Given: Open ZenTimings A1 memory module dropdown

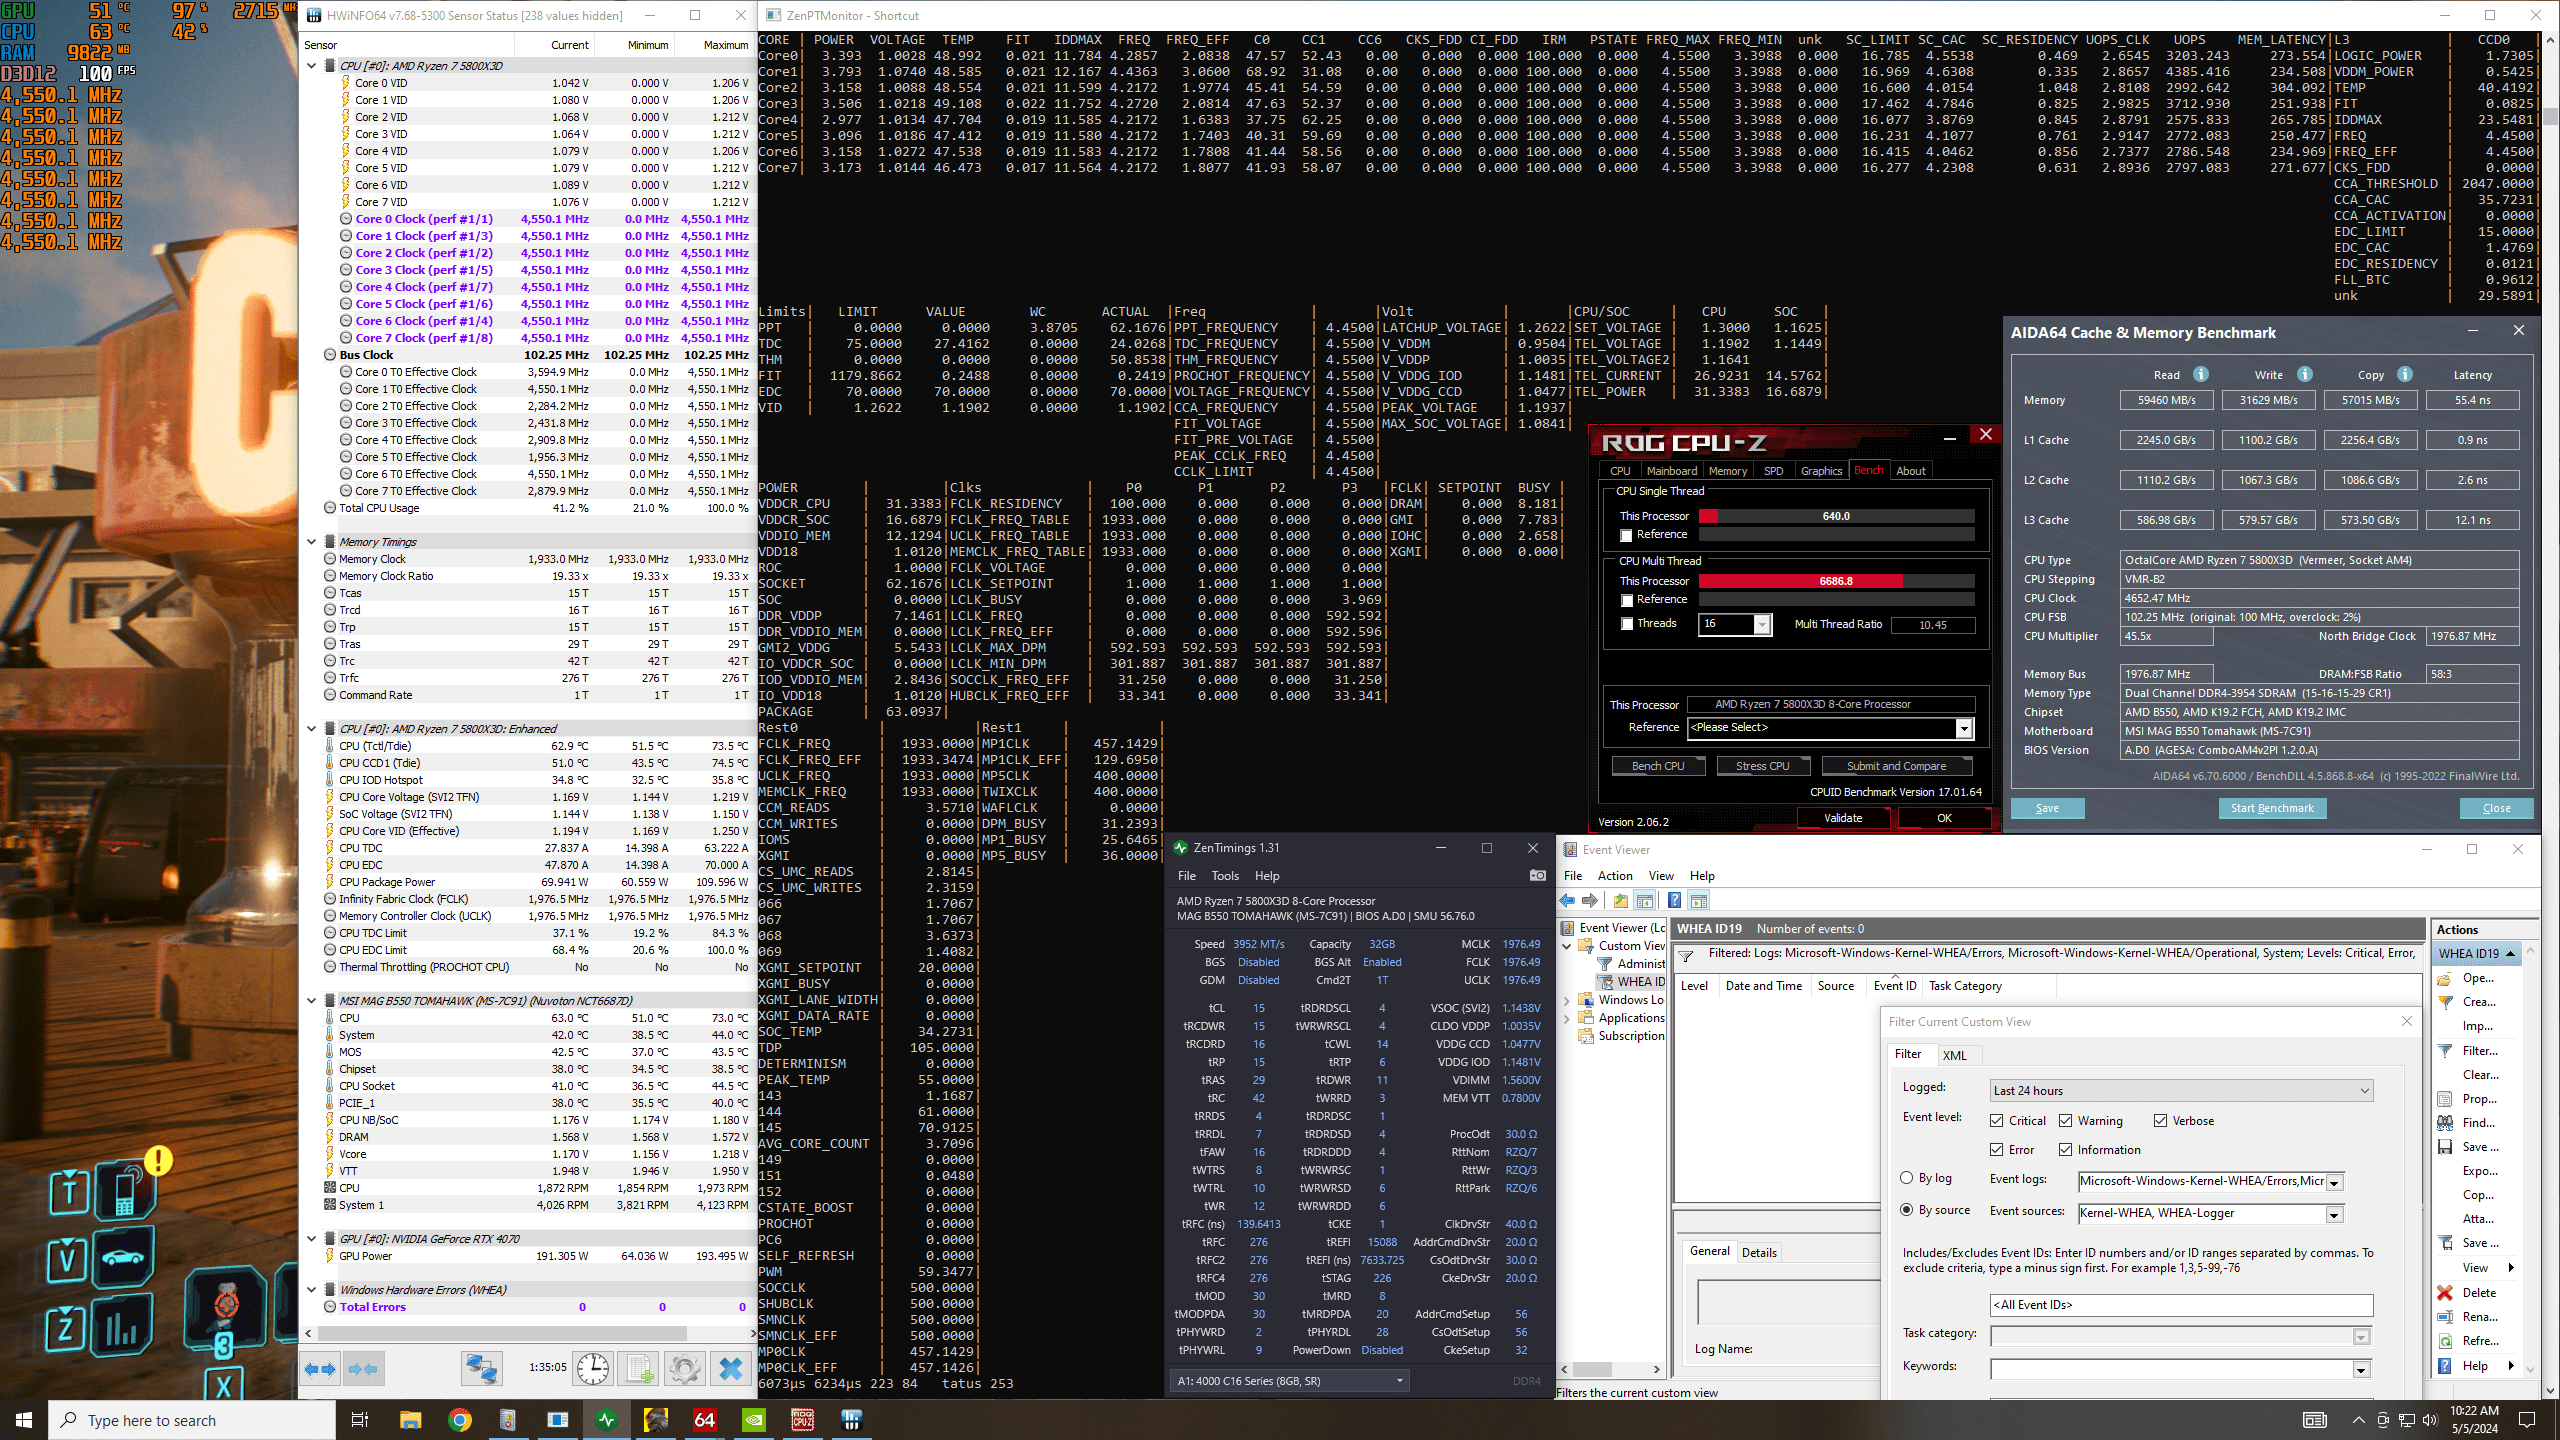Looking at the screenshot, I should tap(1290, 1381).
